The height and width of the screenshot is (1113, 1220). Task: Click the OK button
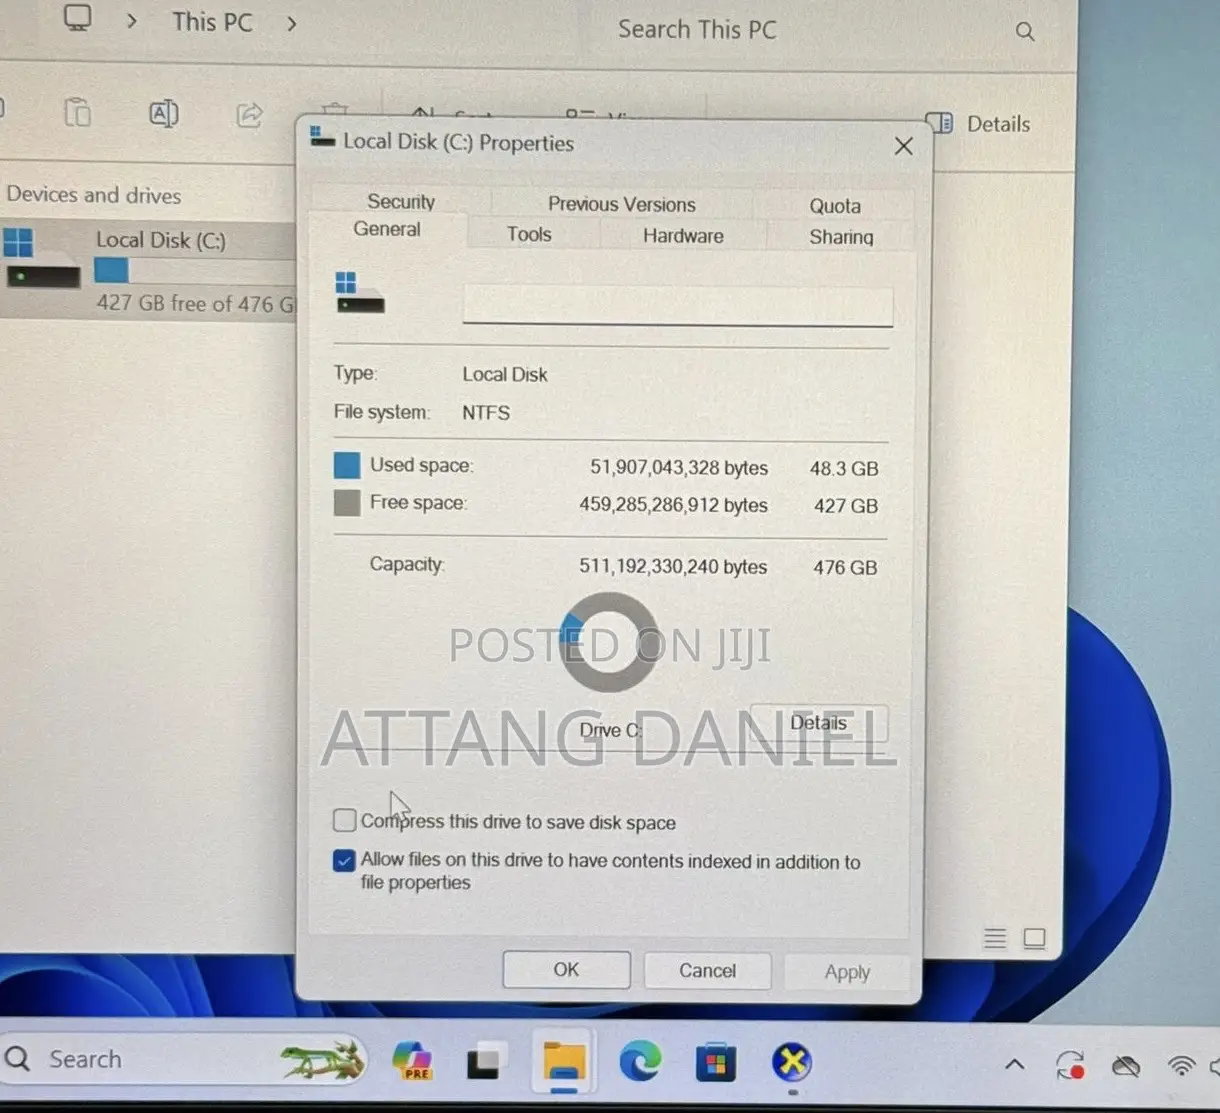pyautogui.click(x=566, y=969)
